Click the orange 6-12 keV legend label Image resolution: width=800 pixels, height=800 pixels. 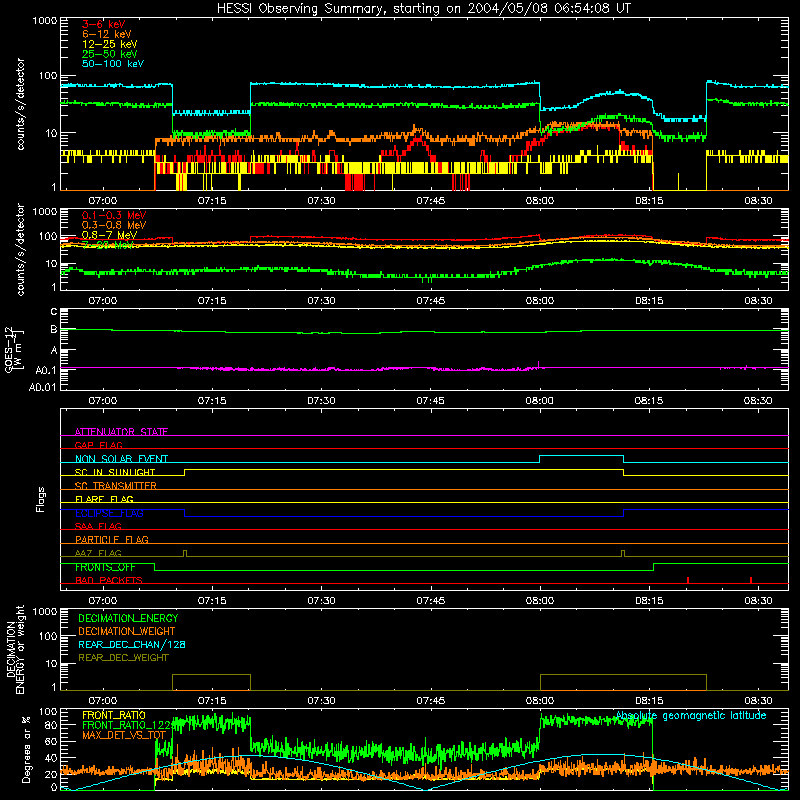tap(107, 34)
